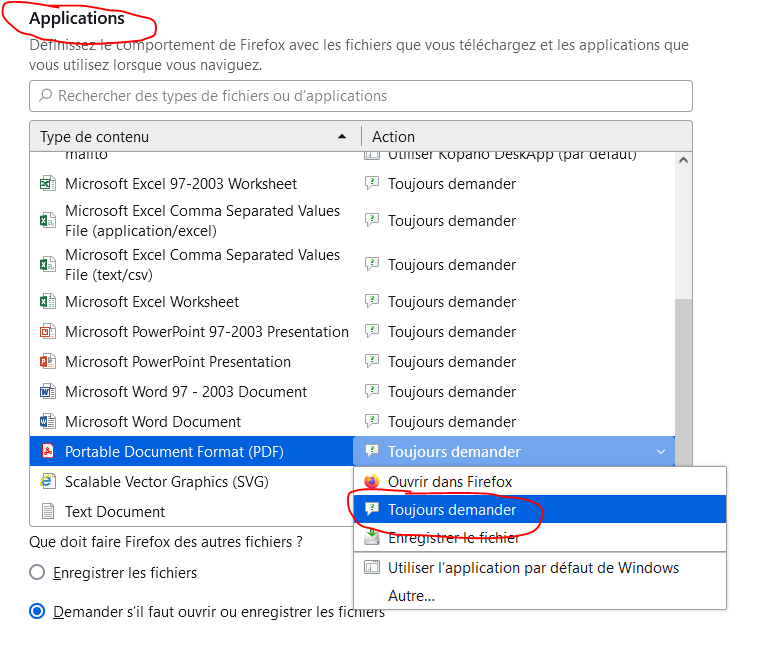The image size is (777, 652).
Task: Click the save-file icon beside Enregistrer le fichier
Action: click(372, 538)
